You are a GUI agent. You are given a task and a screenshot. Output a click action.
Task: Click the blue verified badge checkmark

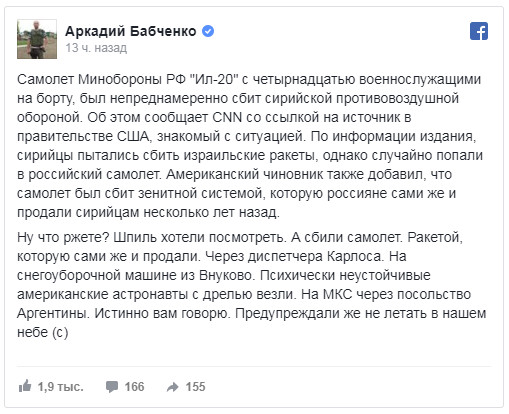[208, 31]
